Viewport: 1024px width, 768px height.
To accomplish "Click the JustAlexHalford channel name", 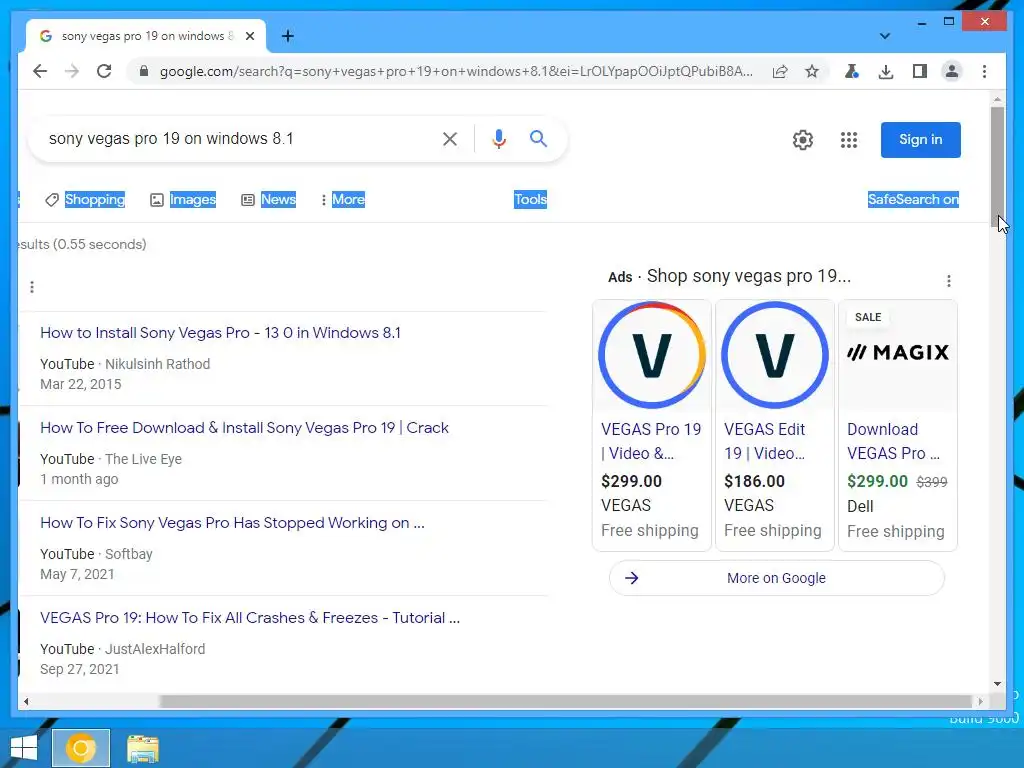I will tap(155, 649).
